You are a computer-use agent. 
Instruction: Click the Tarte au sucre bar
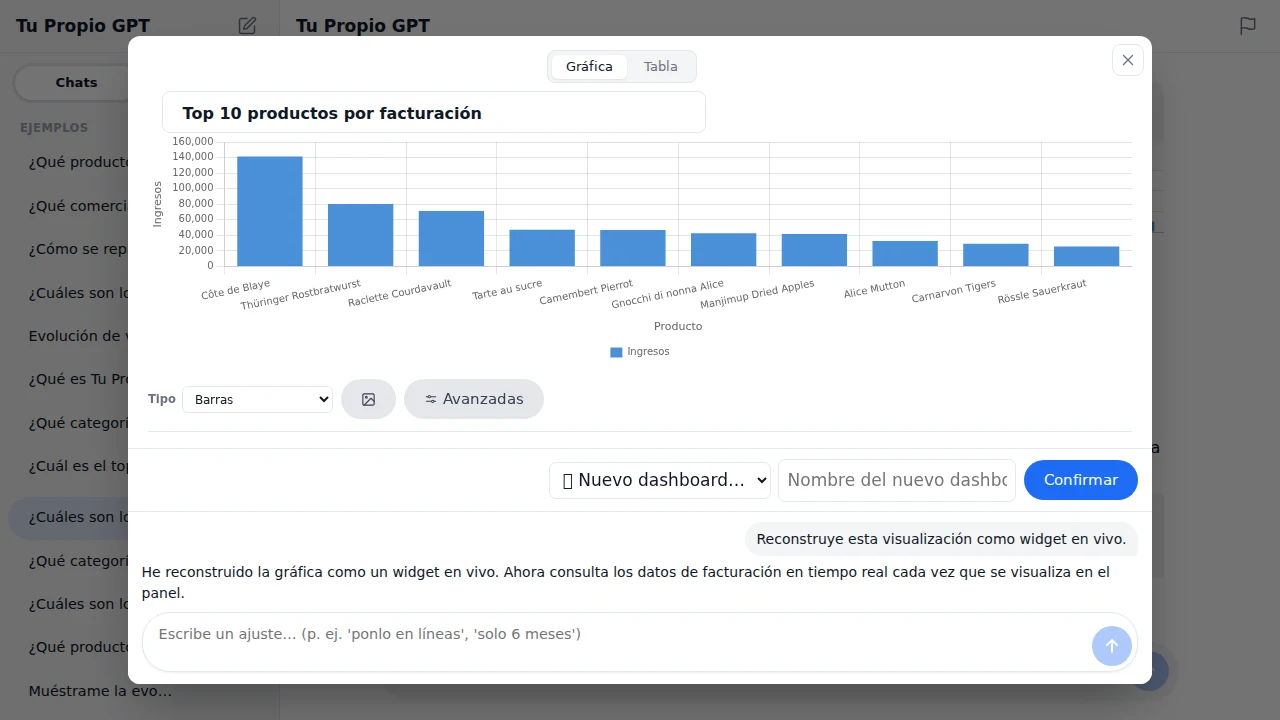542,248
